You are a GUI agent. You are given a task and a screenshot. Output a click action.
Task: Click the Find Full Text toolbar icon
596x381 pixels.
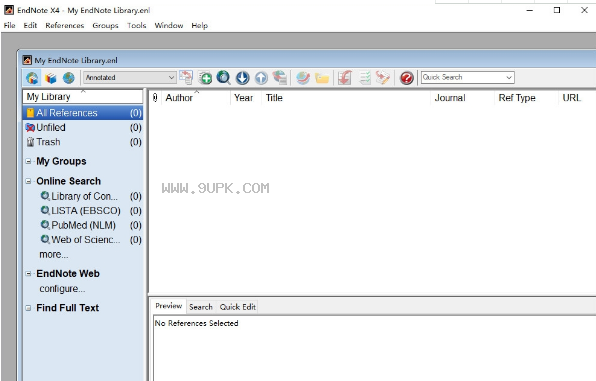[280, 78]
